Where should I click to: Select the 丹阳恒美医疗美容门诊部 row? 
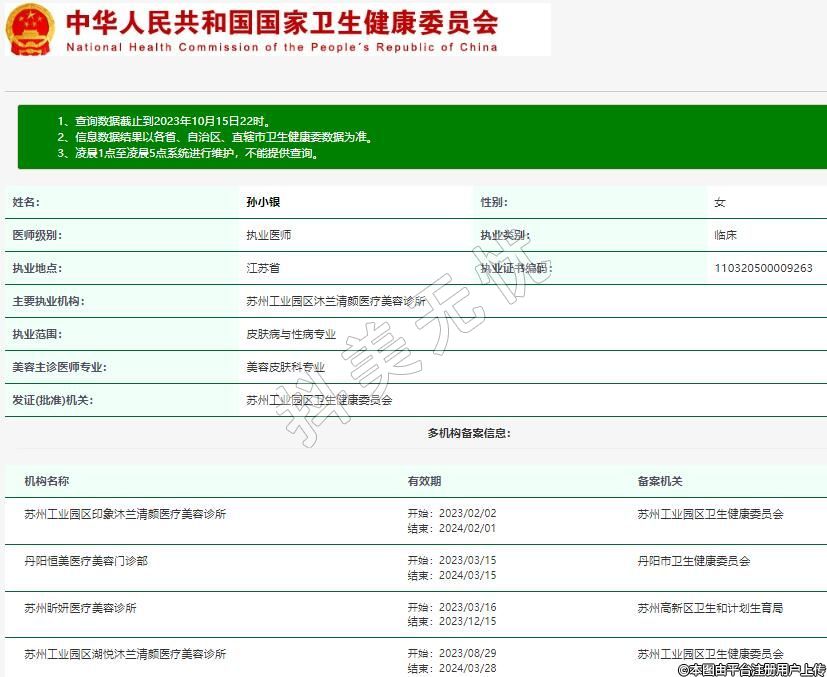point(86,561)
